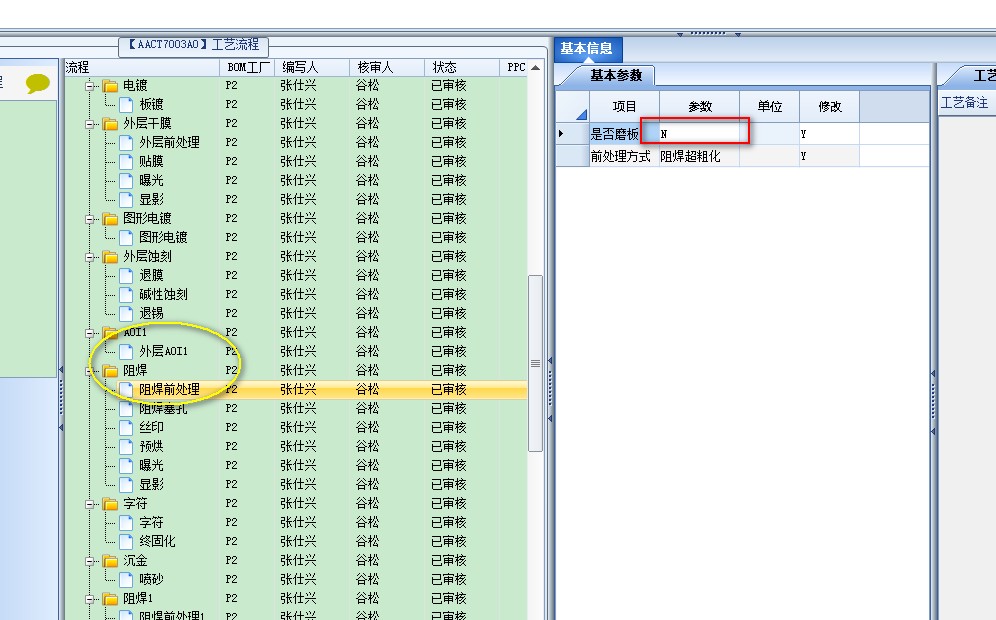This screenshot has height=620, width=996.
Task: Click the 流程 column header
Action: [x=142, y=67]
